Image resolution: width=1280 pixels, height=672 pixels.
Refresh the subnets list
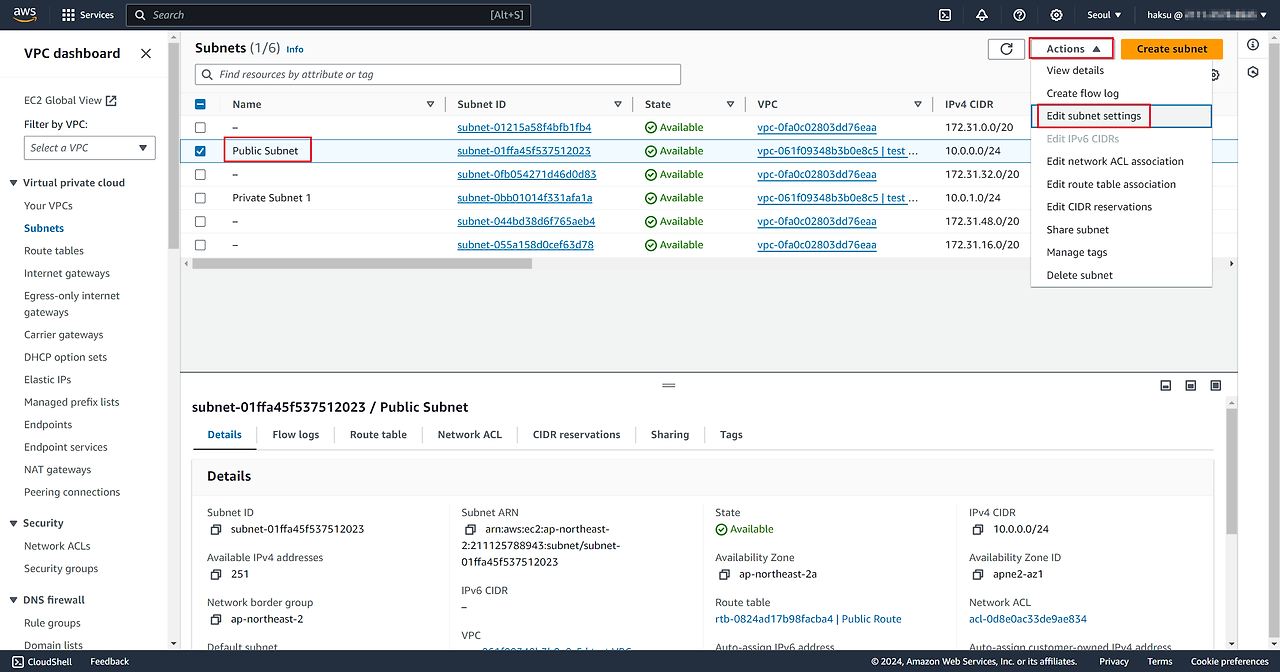pyautogui.click(x=1006, y=49)
